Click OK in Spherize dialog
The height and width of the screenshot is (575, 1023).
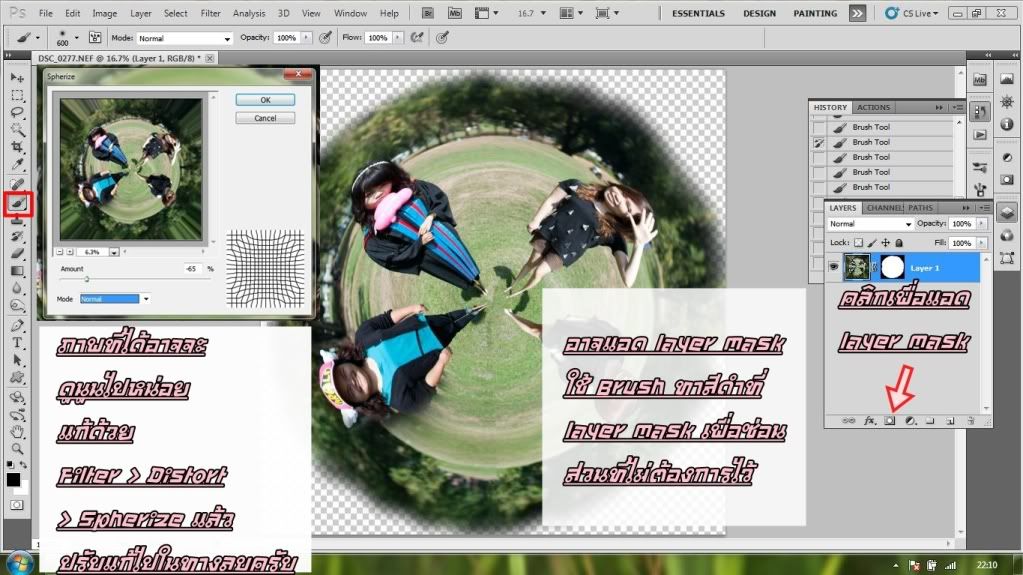pyautogui.click(x=265, y=100)
